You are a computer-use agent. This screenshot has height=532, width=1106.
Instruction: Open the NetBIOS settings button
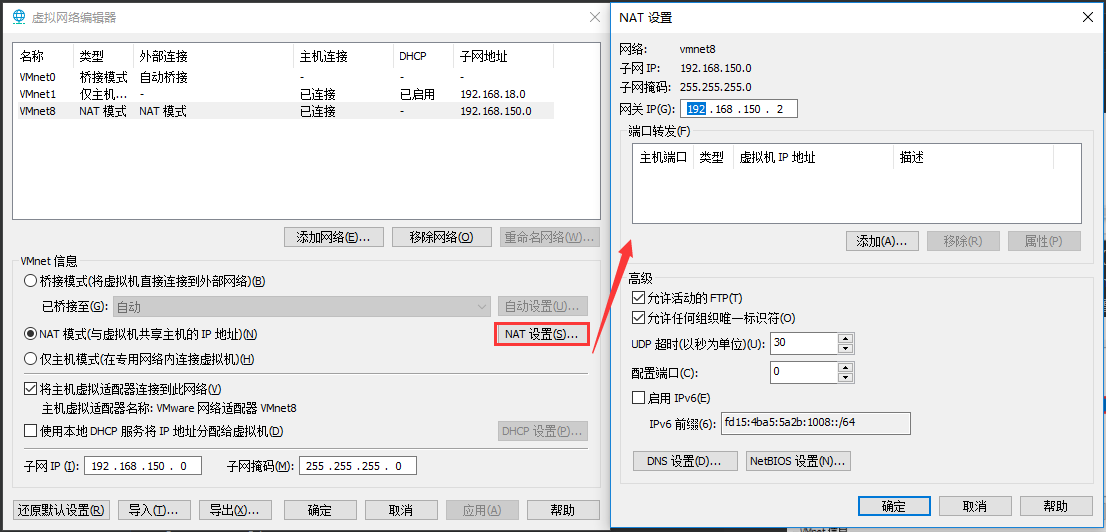[798, 461]
